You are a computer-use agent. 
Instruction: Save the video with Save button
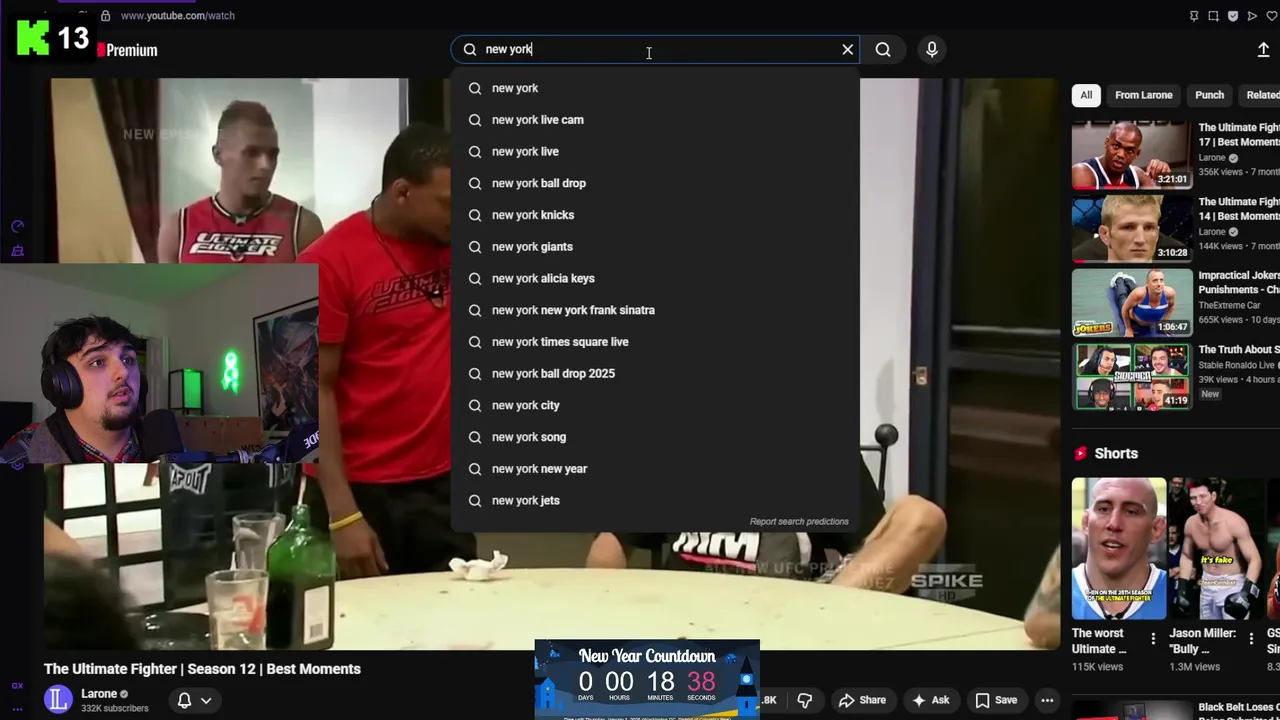pos(996,700)
